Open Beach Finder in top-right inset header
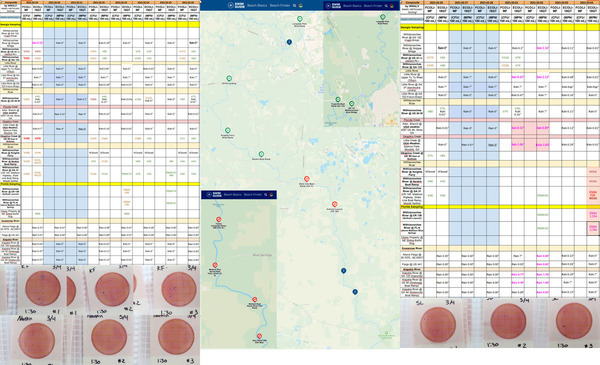 point(373,6)
